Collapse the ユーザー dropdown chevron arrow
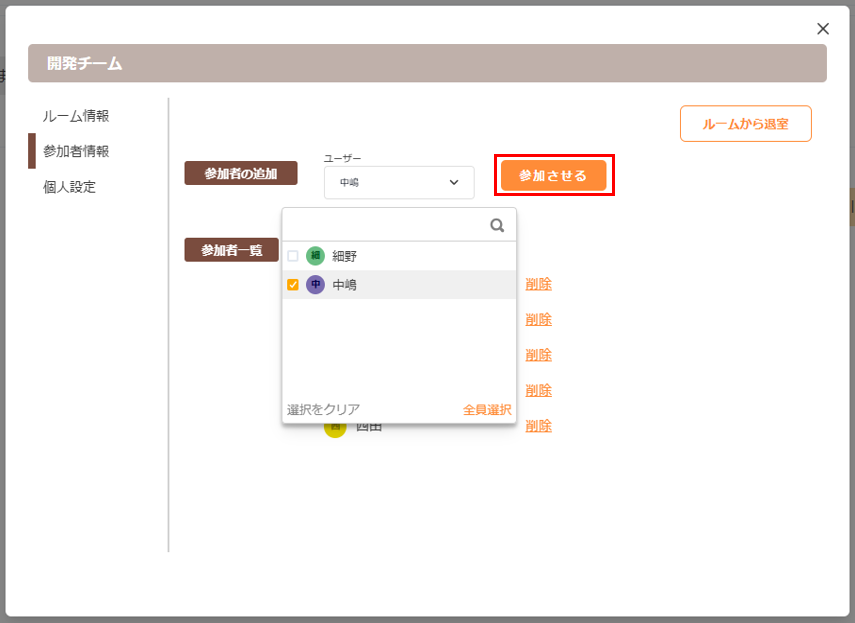 click(x=453, y=183)
